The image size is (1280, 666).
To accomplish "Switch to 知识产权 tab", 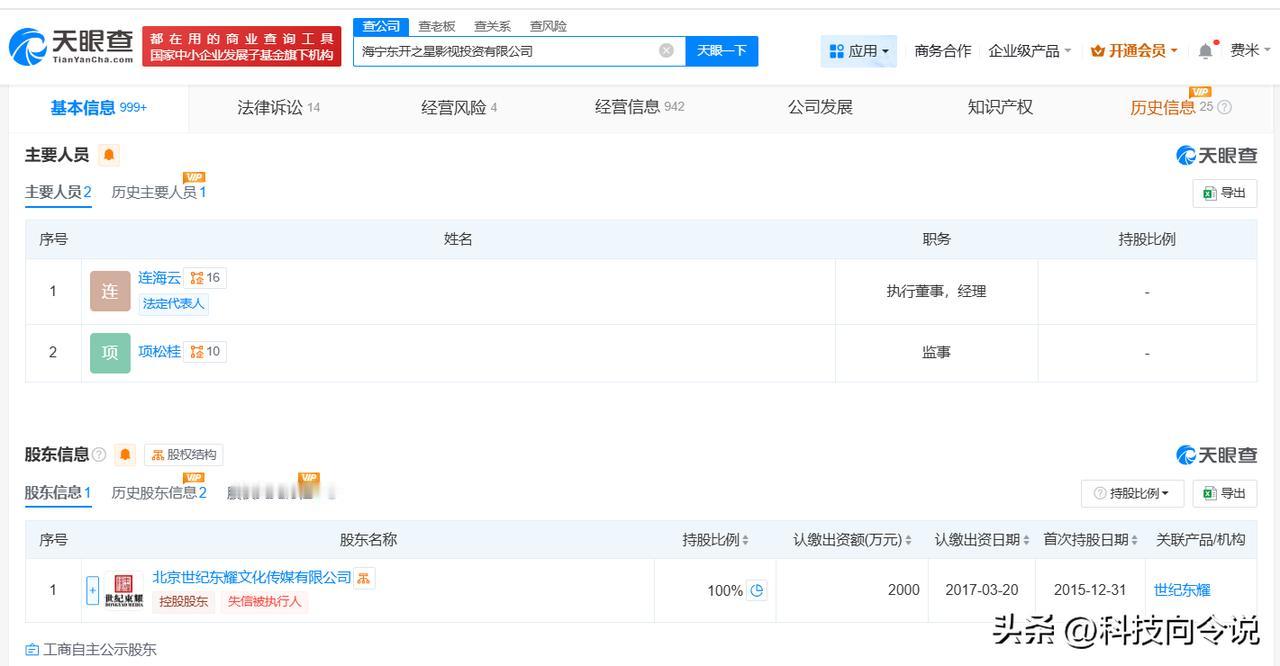I will 1000,107.
